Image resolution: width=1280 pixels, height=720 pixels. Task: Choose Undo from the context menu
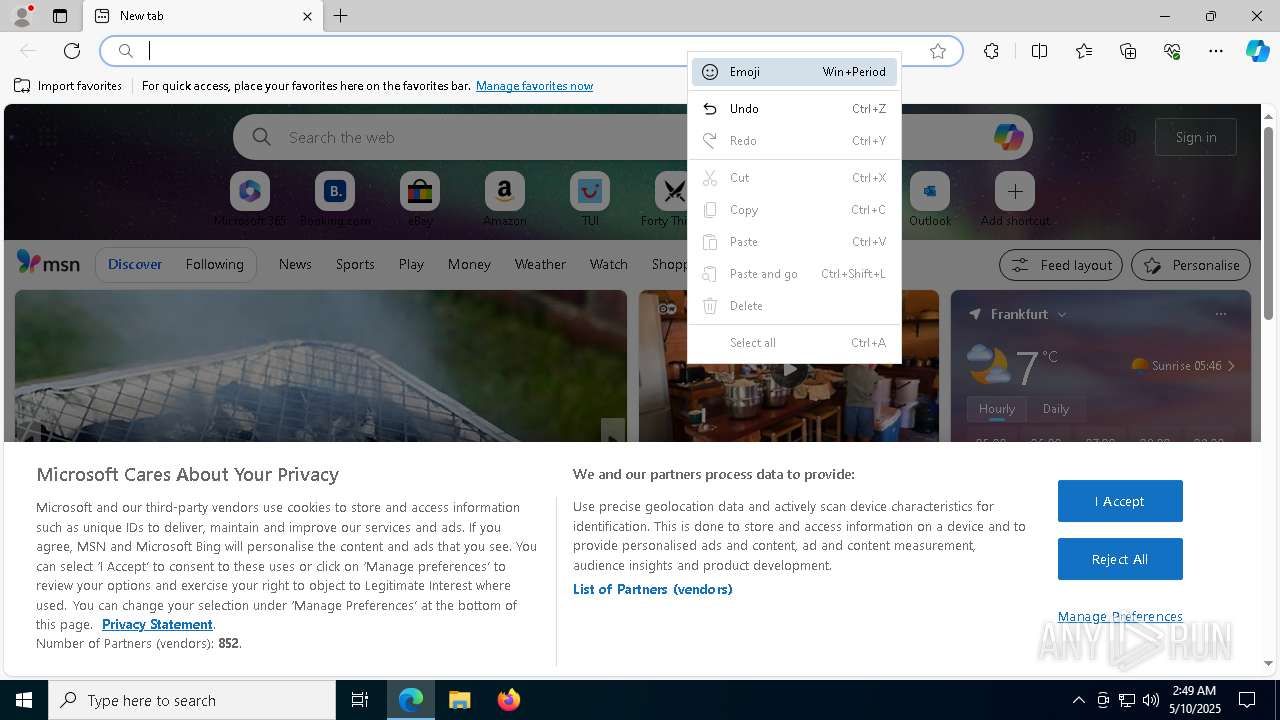click(x=794, y=109)
